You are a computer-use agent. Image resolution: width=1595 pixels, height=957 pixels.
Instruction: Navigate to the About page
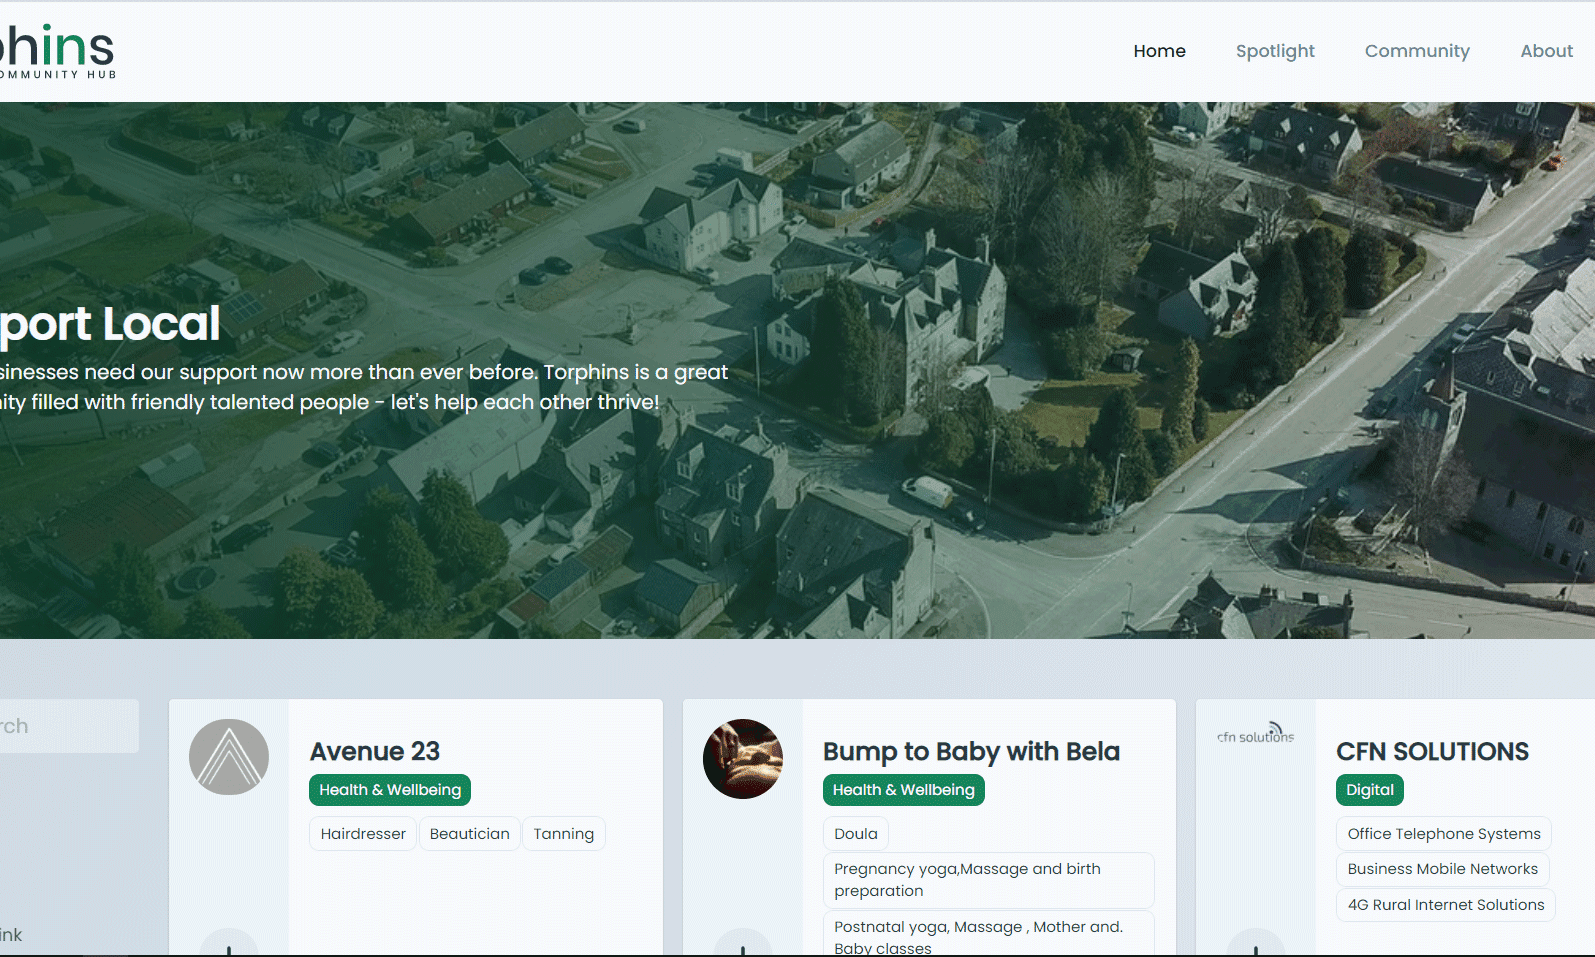click(1546, 51)
